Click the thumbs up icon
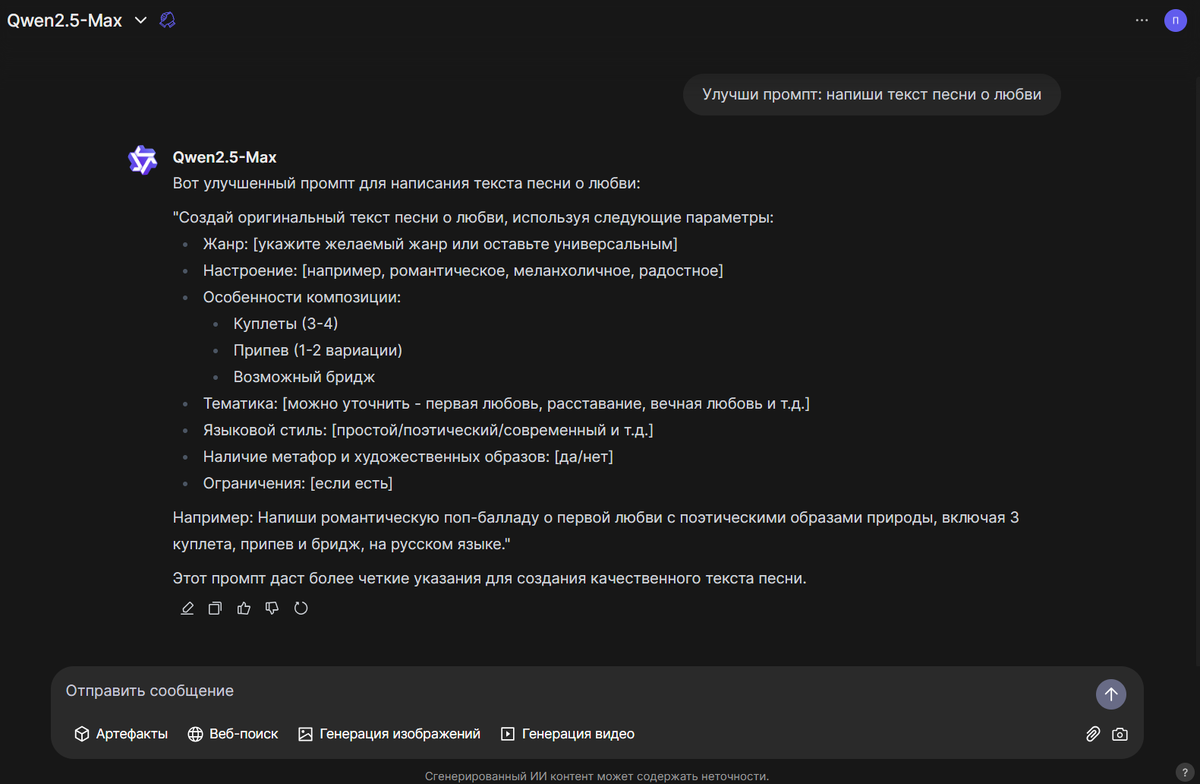The image size is (1200, 784). [244, 608]
